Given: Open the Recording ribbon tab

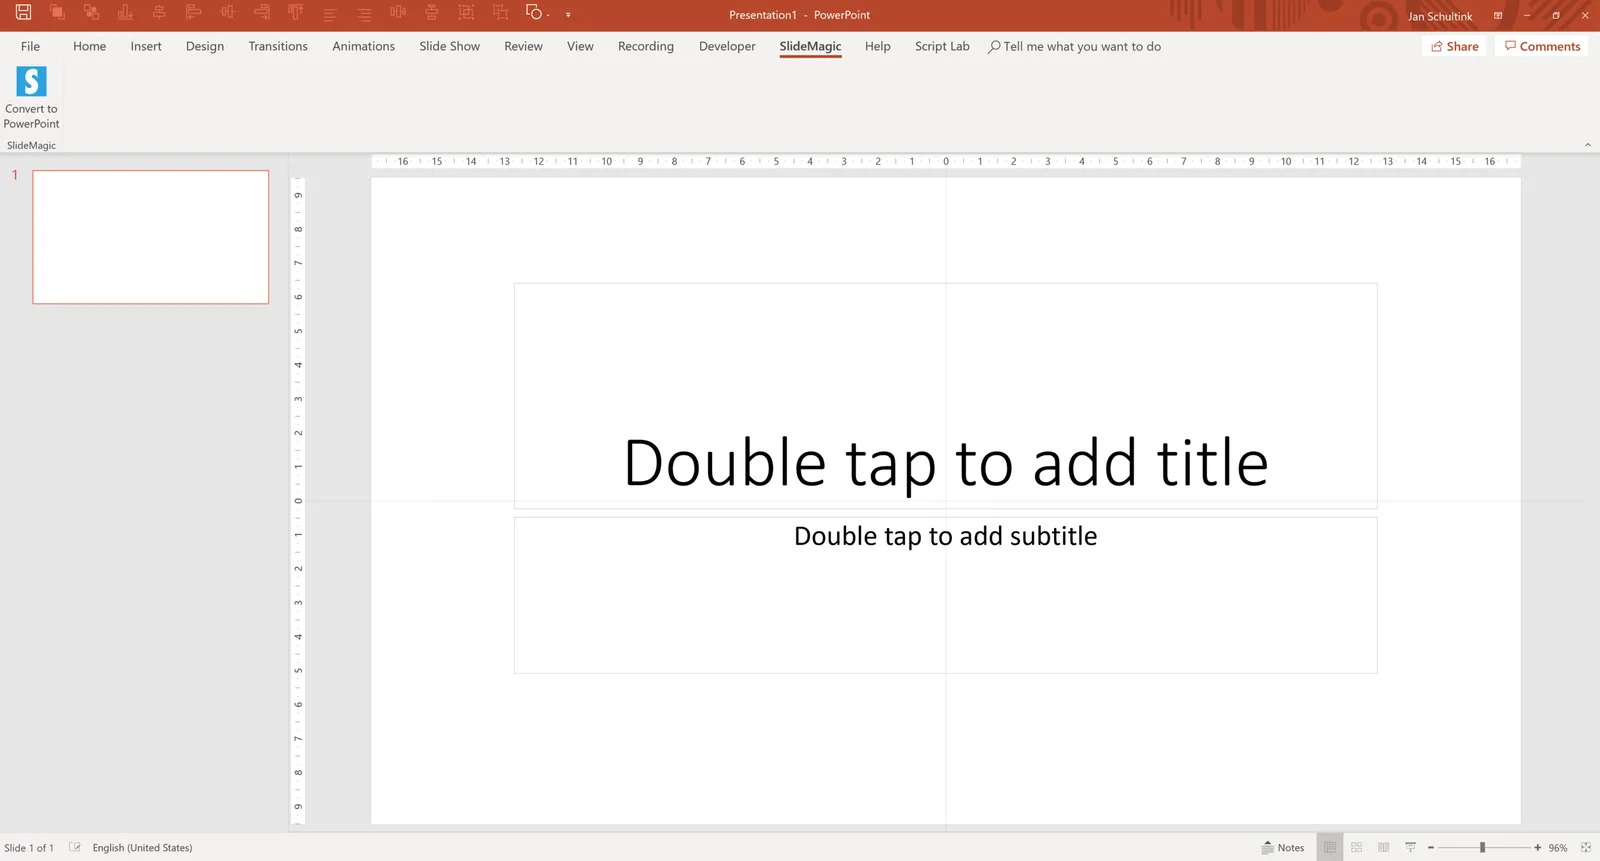Looking at the screenshot, I should pyautogui.click(x=646, y=46).
